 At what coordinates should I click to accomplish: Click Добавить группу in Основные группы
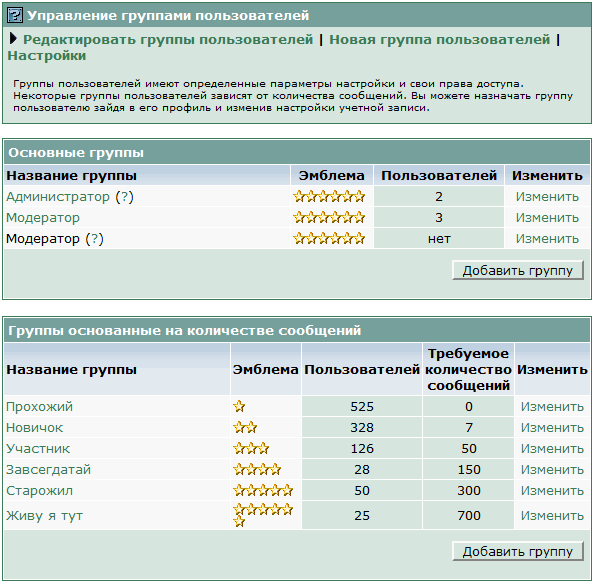pos(518,270)
